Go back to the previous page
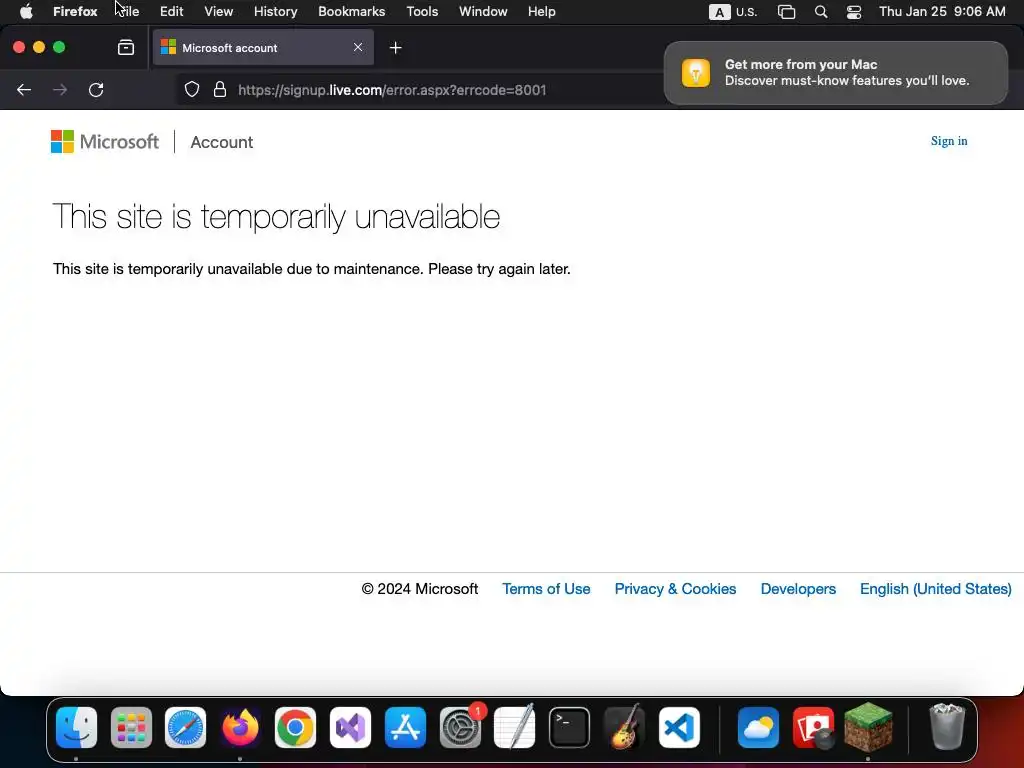Image resolution: width=1024 pixels, height=768 pixels. (24, 89)
